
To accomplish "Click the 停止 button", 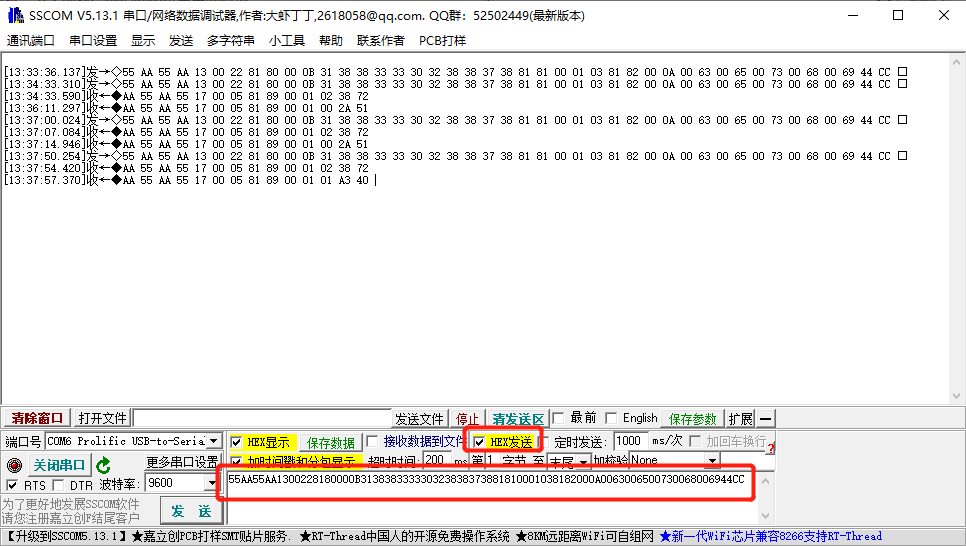I will 467,419.
